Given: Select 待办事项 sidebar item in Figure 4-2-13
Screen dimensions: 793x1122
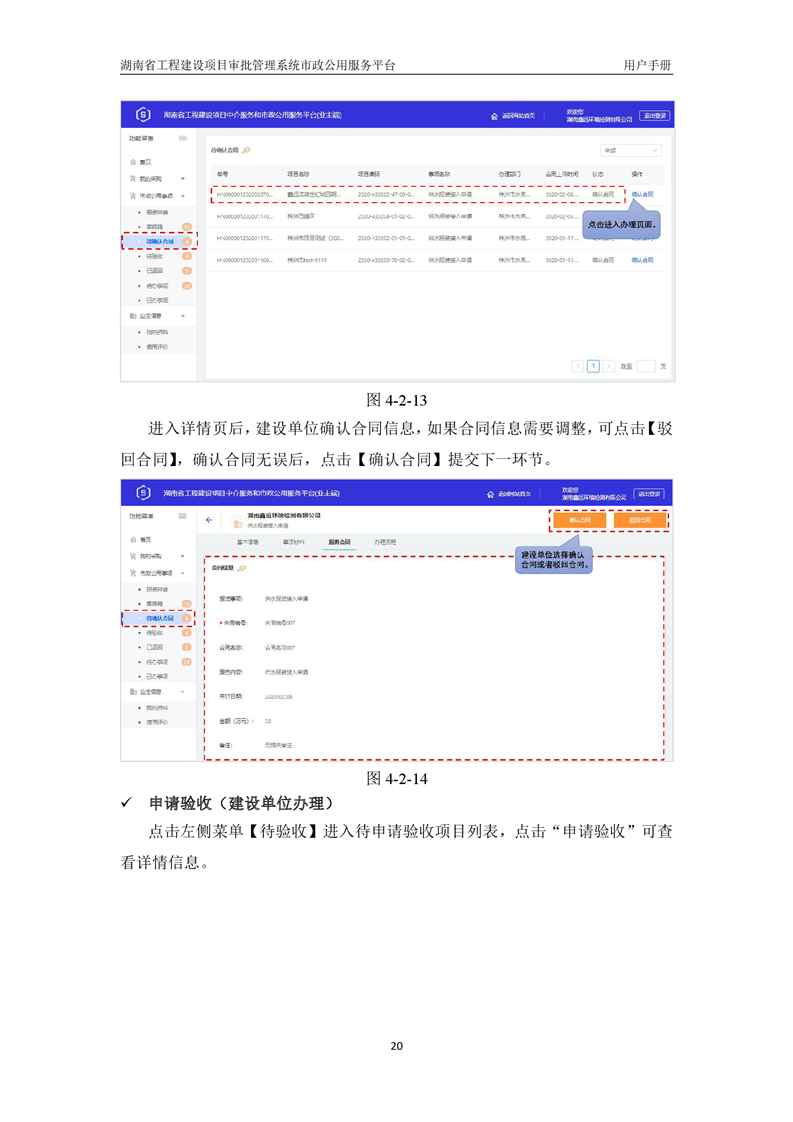Looking at the screenshot, I should coord(157,286).
